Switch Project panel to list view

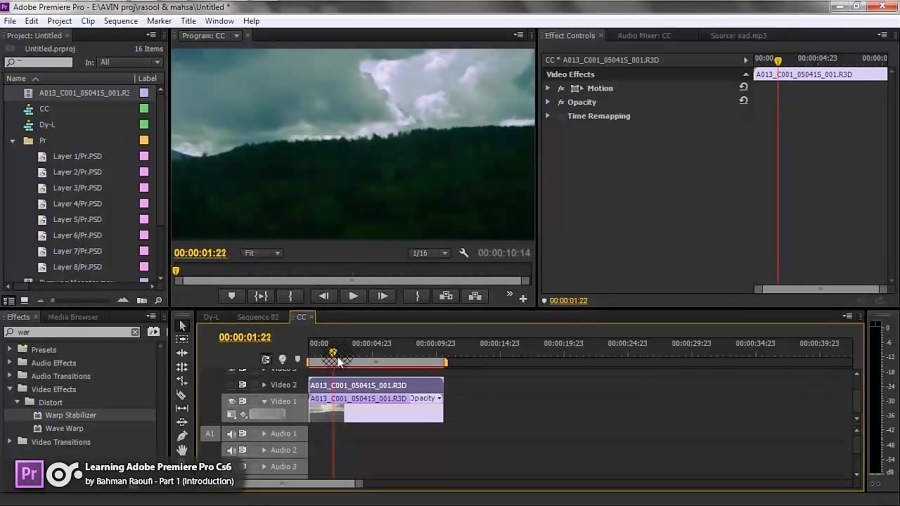coord(9,301)
